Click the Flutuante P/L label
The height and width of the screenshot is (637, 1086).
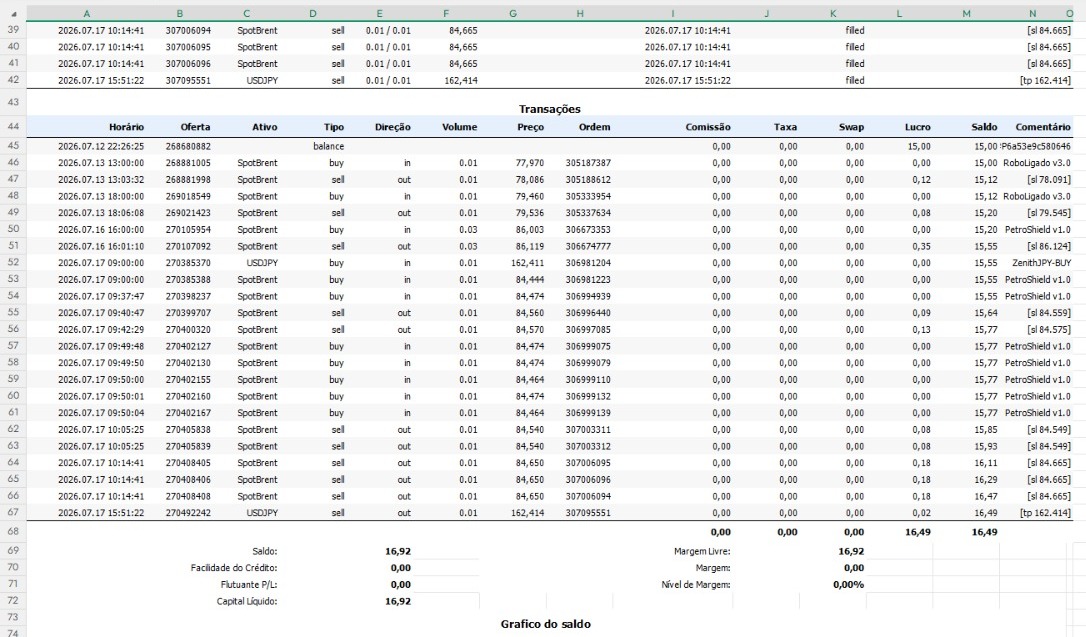coord(249,585)
